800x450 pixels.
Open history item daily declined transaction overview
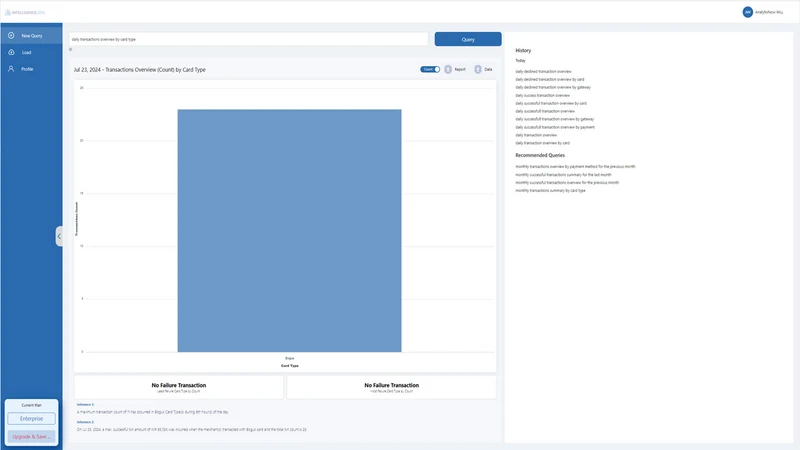[x=543, y=71]
